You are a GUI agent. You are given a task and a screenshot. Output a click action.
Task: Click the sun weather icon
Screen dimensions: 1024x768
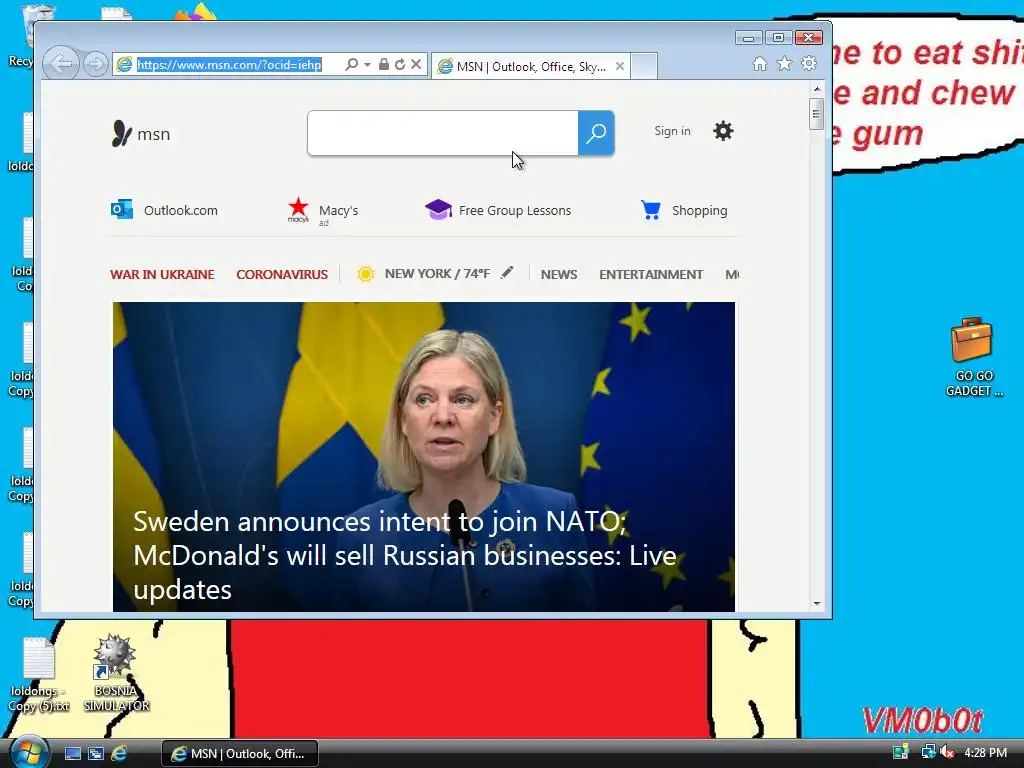tap(366, 274)
